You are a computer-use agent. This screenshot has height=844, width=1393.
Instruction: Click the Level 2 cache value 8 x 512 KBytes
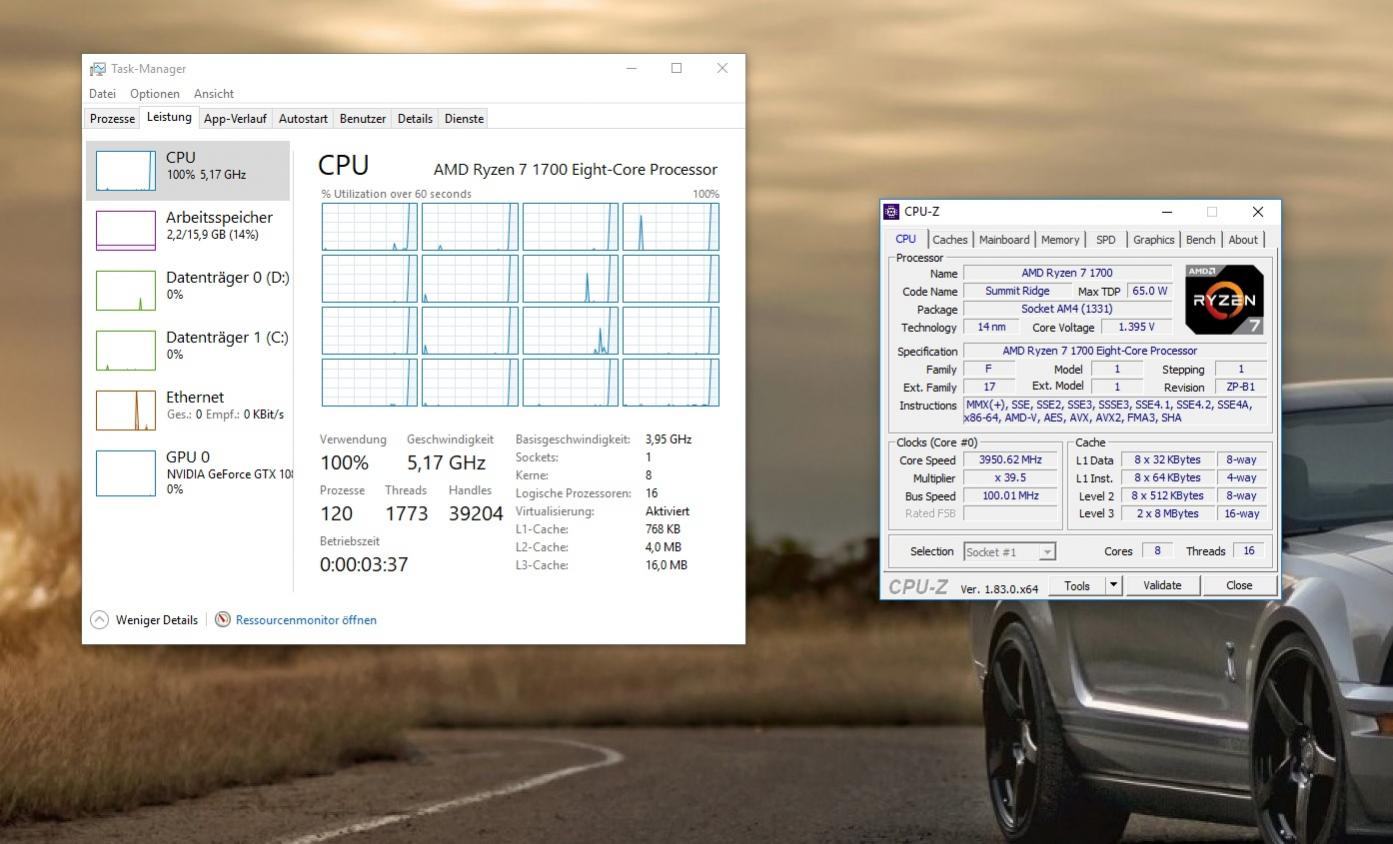[1166, 496]
